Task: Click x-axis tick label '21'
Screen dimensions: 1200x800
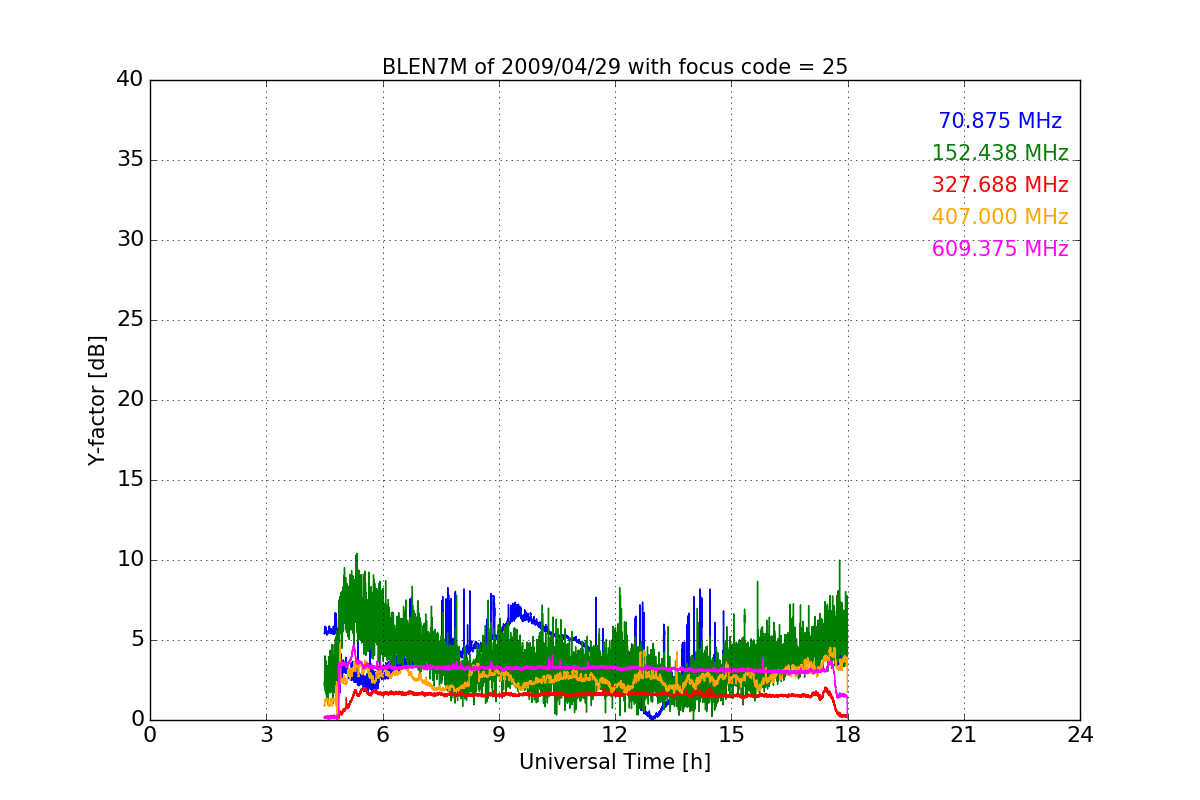Action: point(964,735)
